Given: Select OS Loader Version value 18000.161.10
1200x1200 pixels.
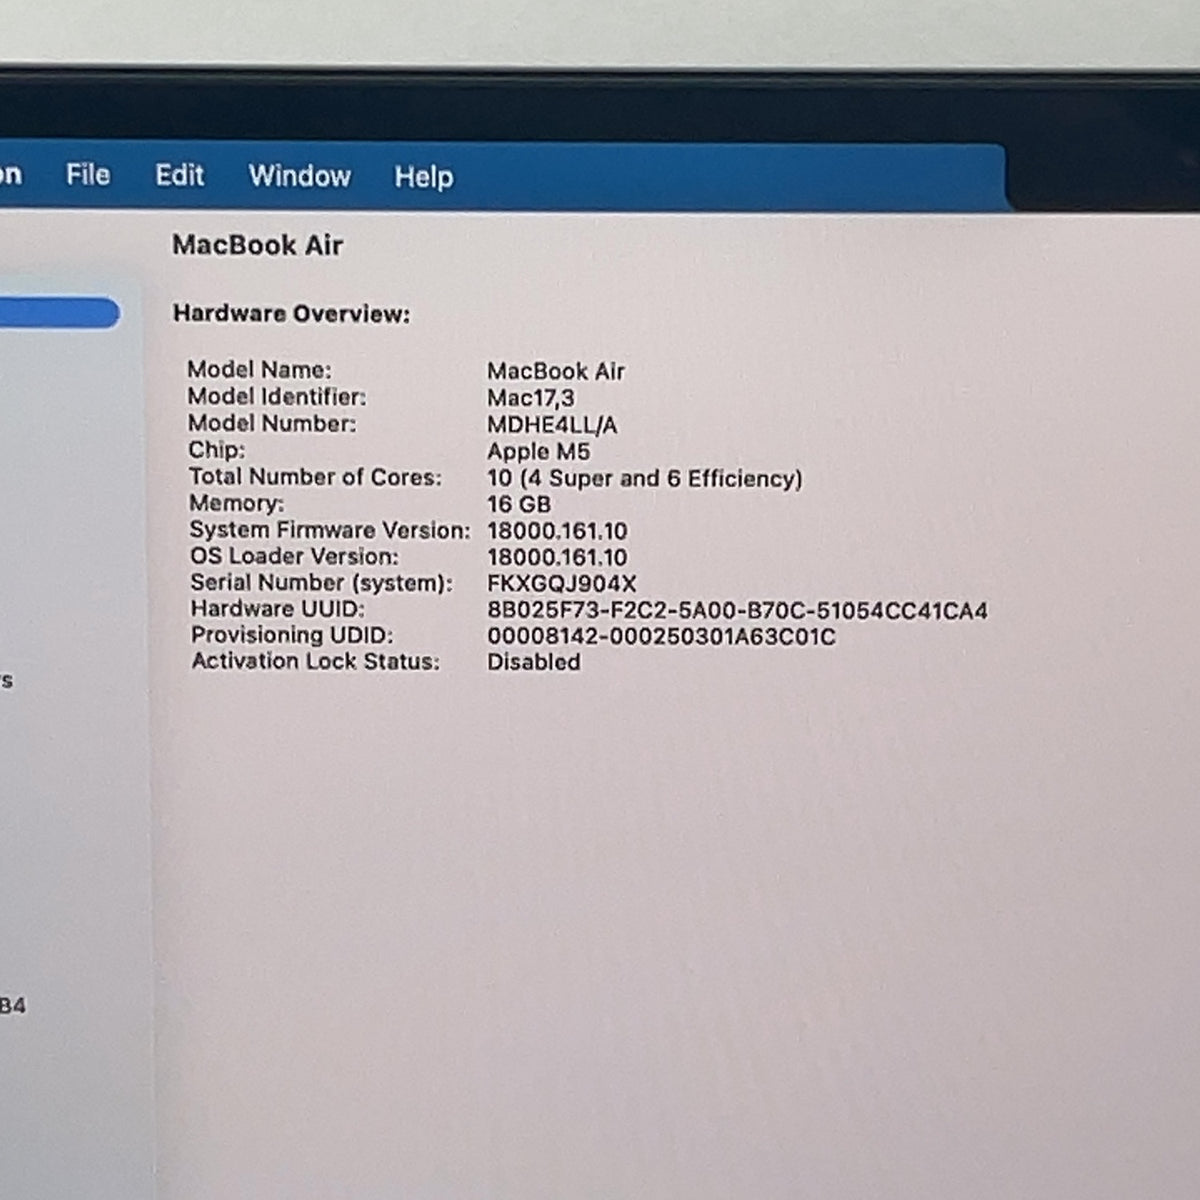Looking at the screenshot, I should (x=558, y=558).
